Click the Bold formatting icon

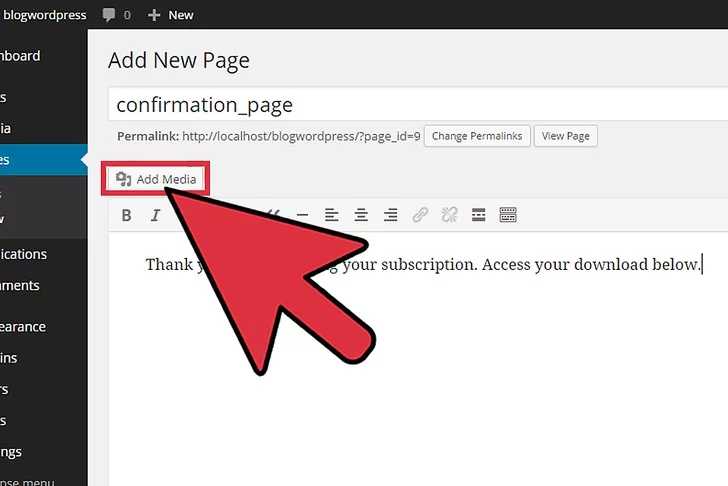126,215
